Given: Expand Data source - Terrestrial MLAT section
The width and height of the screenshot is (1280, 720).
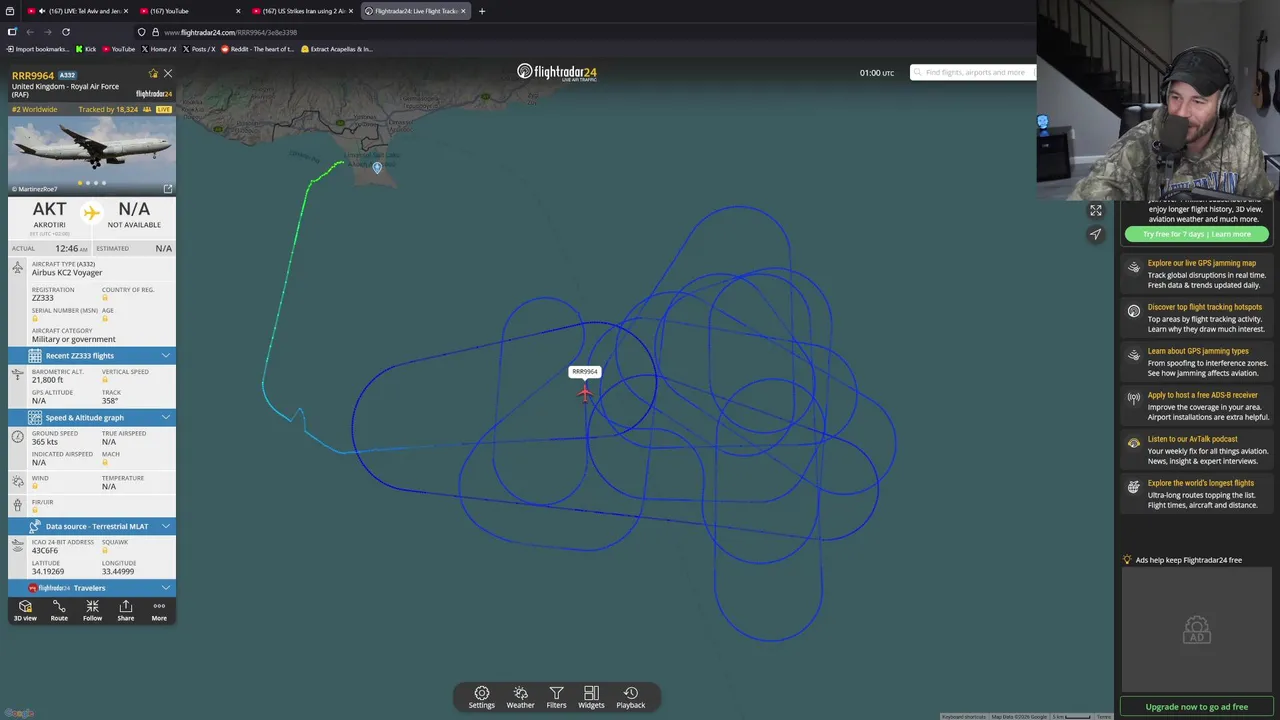Looking at the screenshot, I should (92, 526).
